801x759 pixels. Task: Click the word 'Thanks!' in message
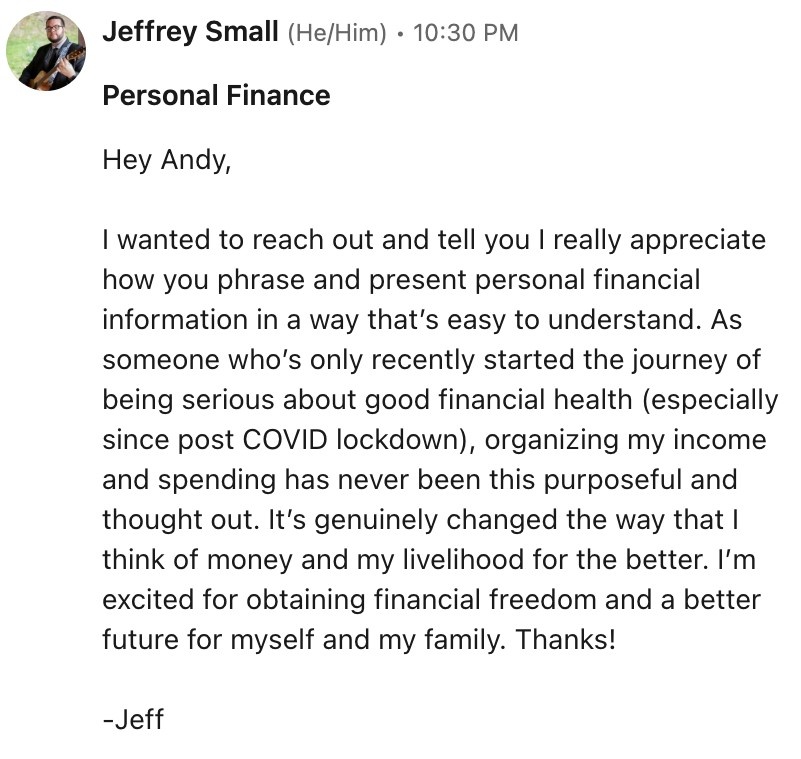point(566,638)
